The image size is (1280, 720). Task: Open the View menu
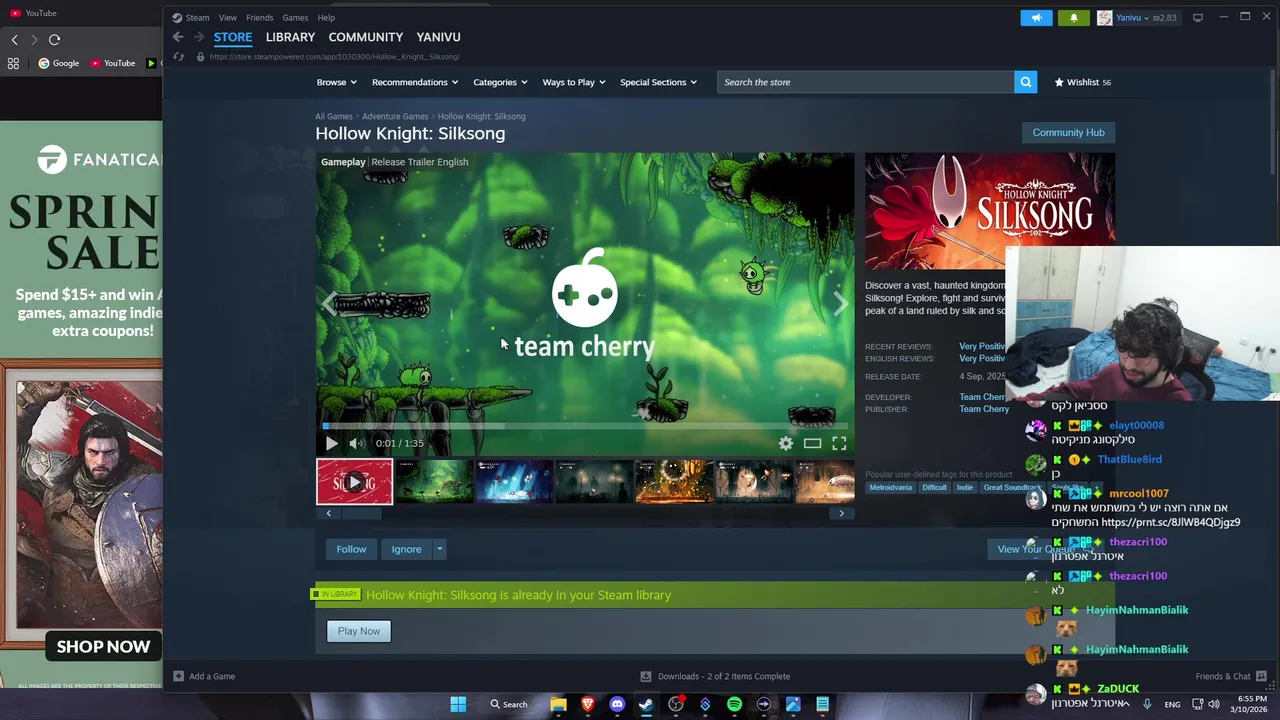click(228, 17)
